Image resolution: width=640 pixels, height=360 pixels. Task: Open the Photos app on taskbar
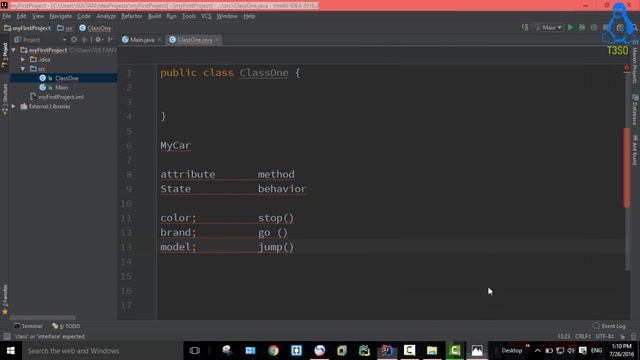477,351
